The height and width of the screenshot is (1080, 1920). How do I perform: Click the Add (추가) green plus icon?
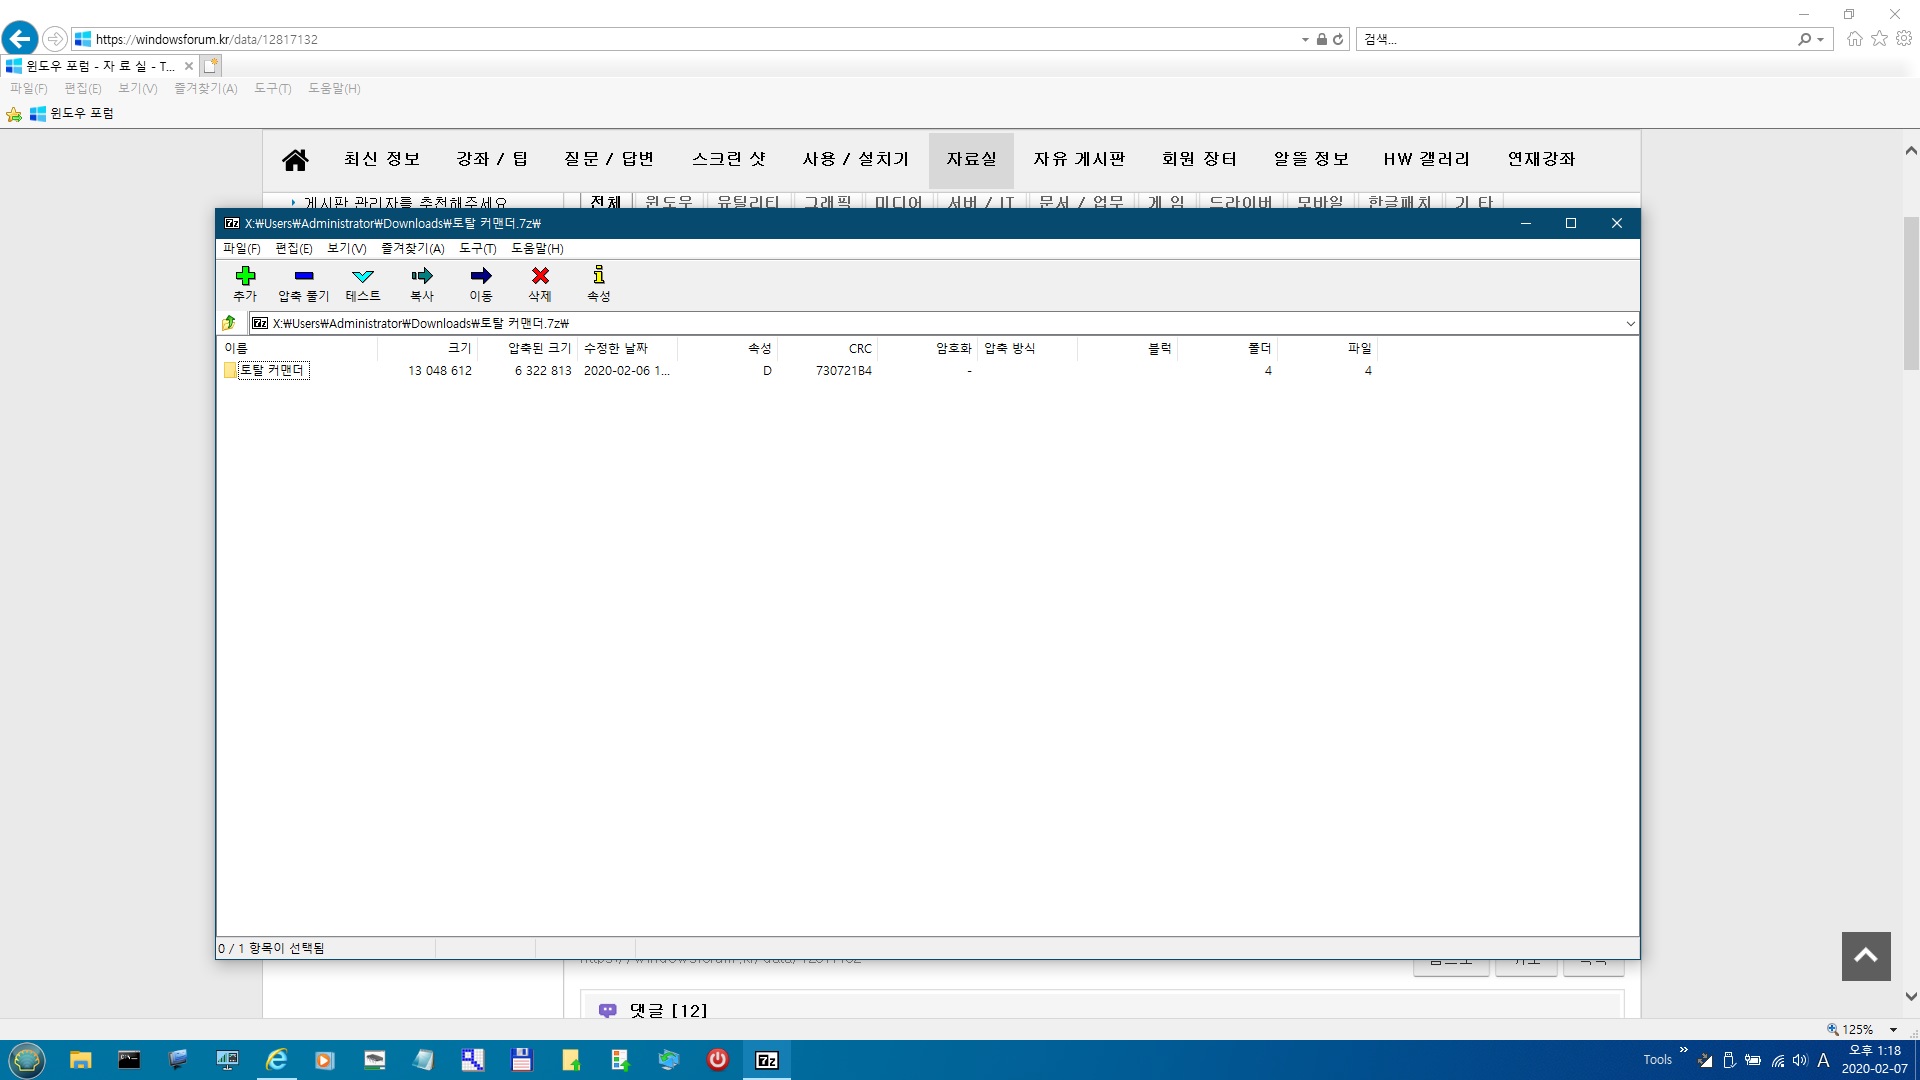[245, 276]
